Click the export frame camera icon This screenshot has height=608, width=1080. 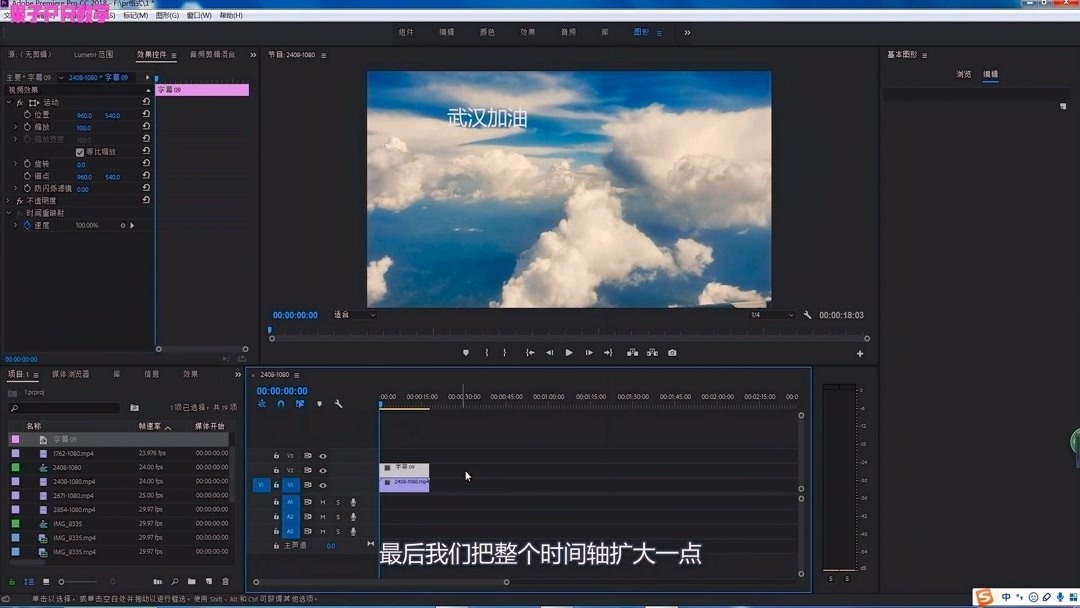[x=673, y=352]
